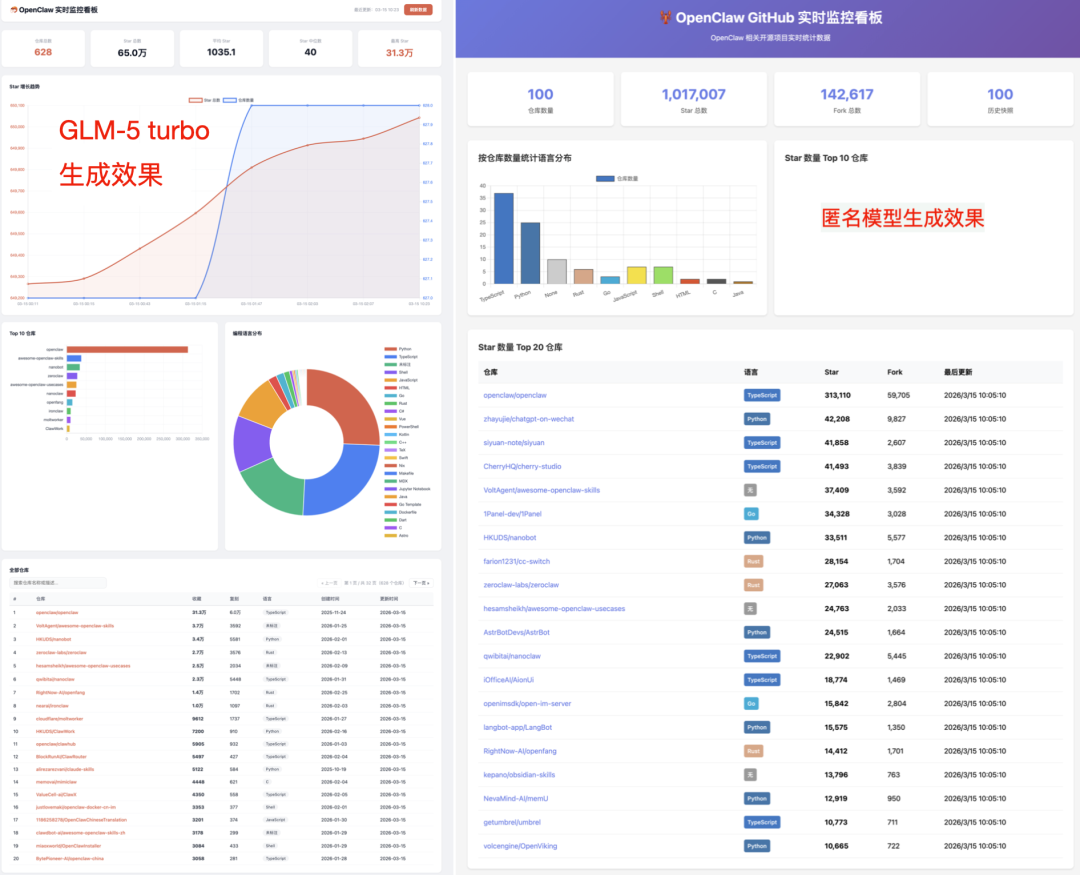Go to the next page of the 全部仓库 table
Image resolution: width=1080 pixels, height=875 pixels.
point(421,583)
